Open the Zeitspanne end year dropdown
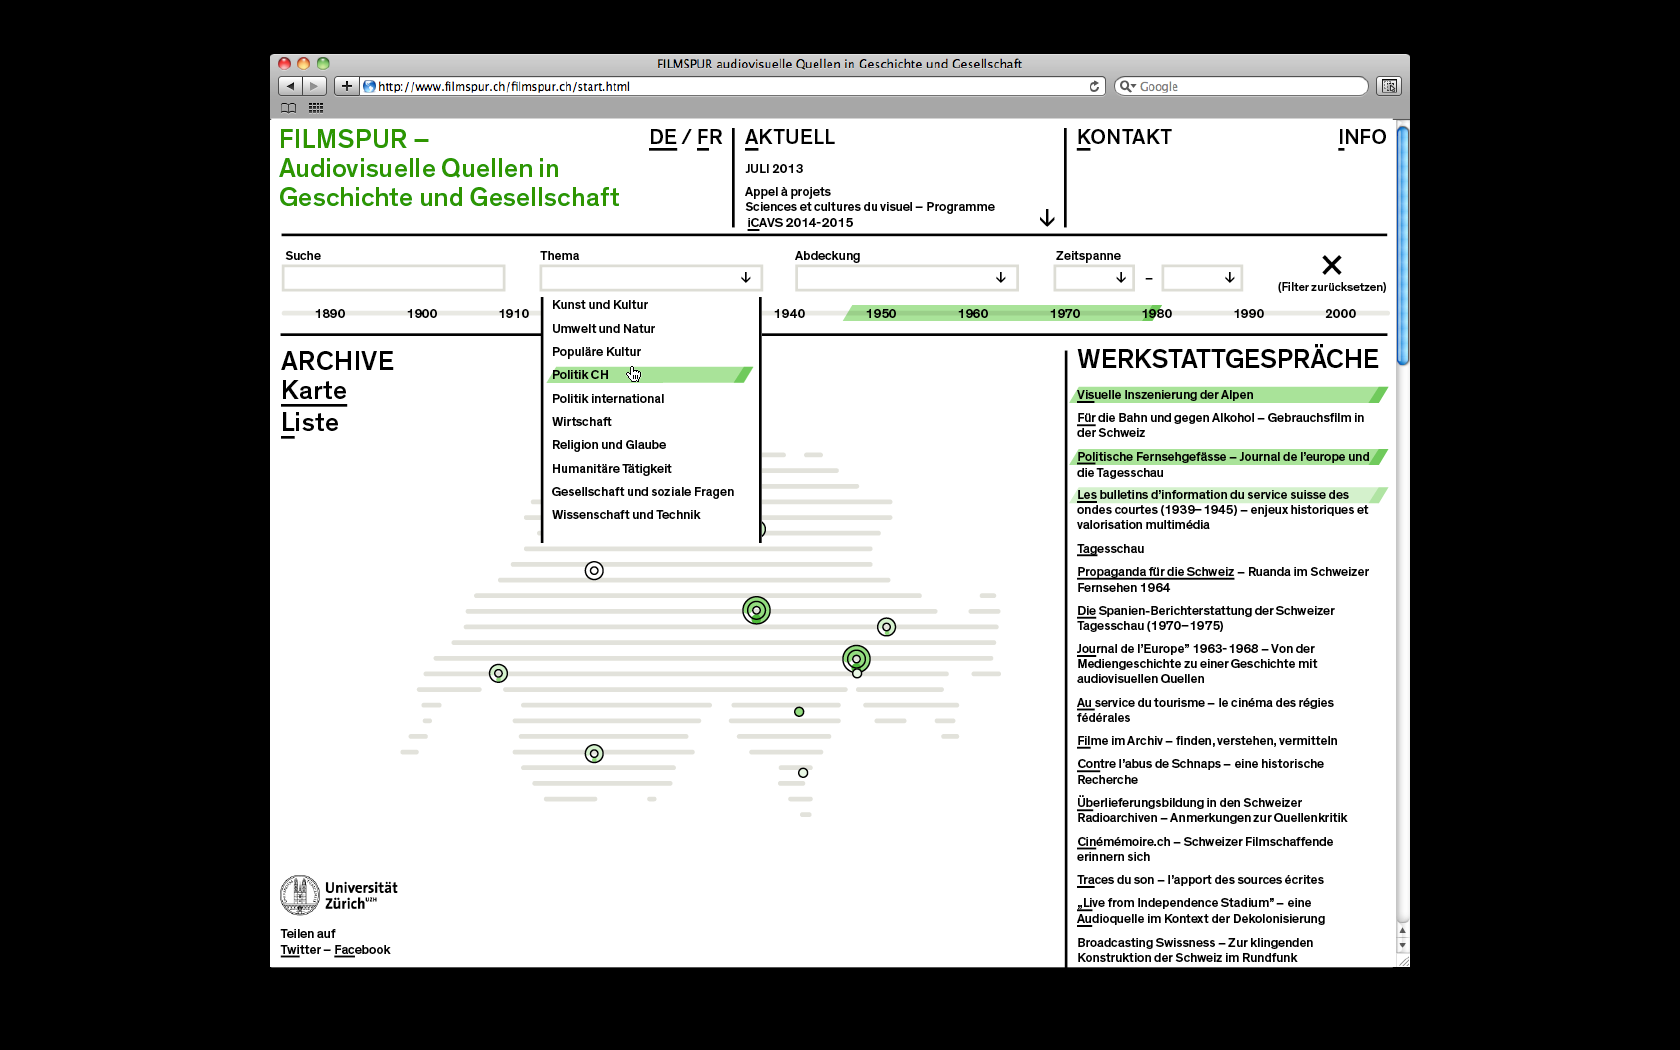Screen dimensions: 1680x1050 [1202, 277]
